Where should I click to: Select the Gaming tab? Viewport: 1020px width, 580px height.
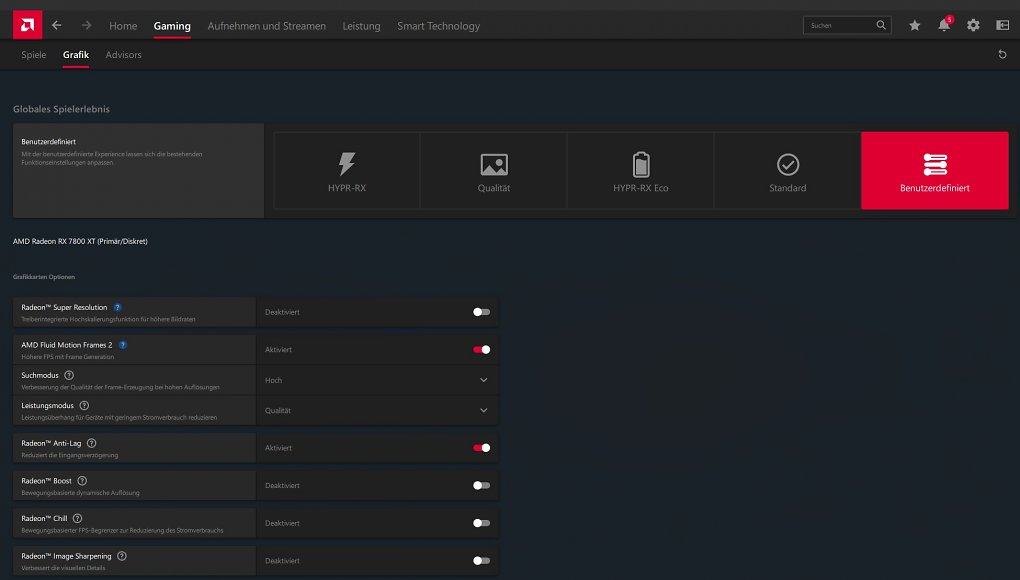(172, 26)
